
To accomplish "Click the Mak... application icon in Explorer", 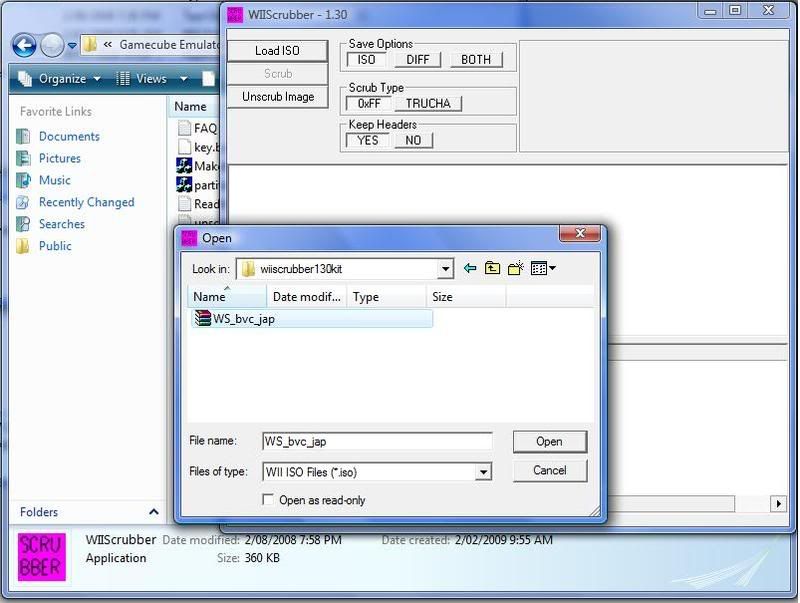I will [x=184, y=166].
